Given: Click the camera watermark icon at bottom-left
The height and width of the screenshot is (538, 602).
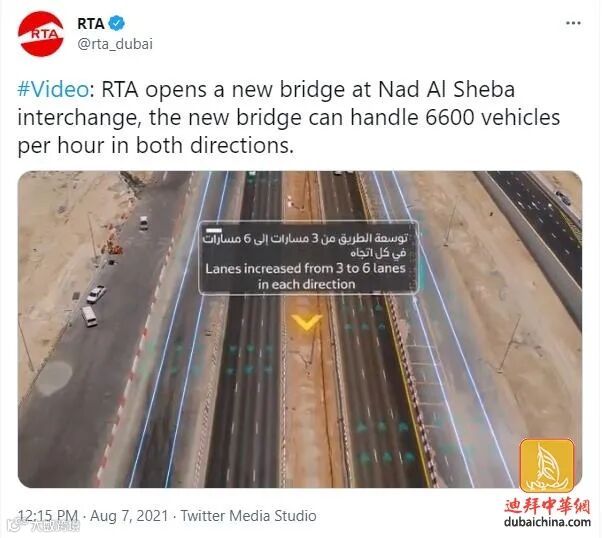Looking at the screenshot, I should tap(16, 525).
